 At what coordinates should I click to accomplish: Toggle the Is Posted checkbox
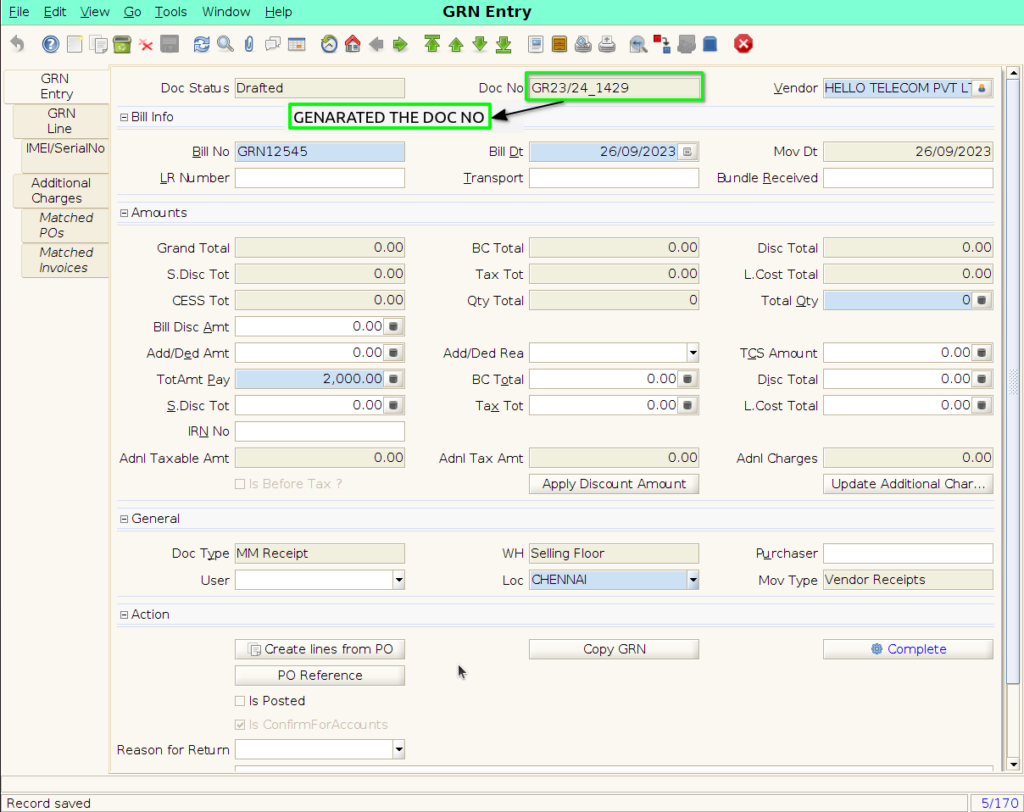[x=240, y=701]
